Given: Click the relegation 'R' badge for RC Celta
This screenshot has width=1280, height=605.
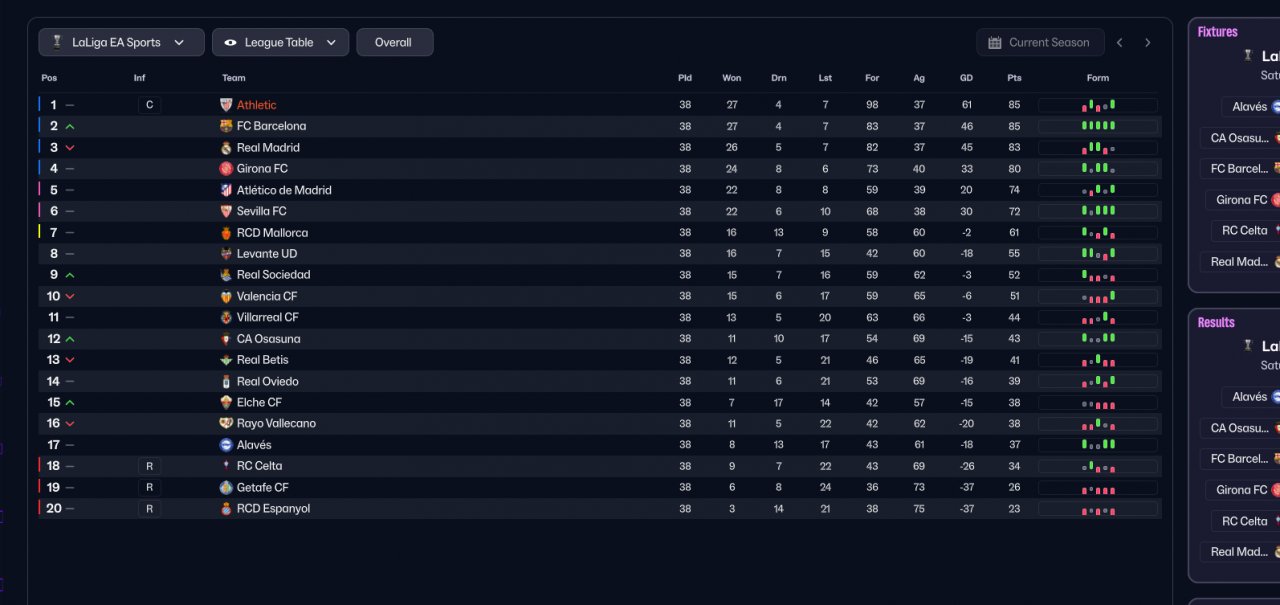Looking at the screenshot, I should coord(149,466).
